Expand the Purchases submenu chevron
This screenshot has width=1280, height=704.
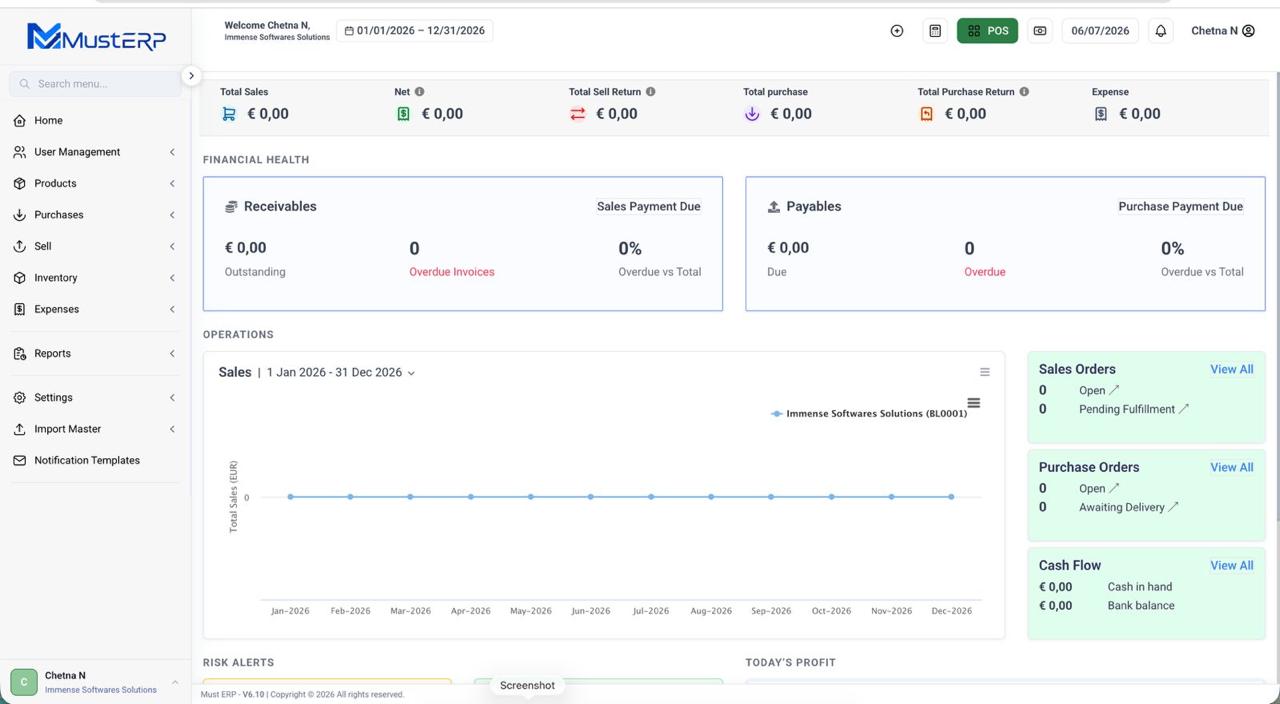pos(172,215)
